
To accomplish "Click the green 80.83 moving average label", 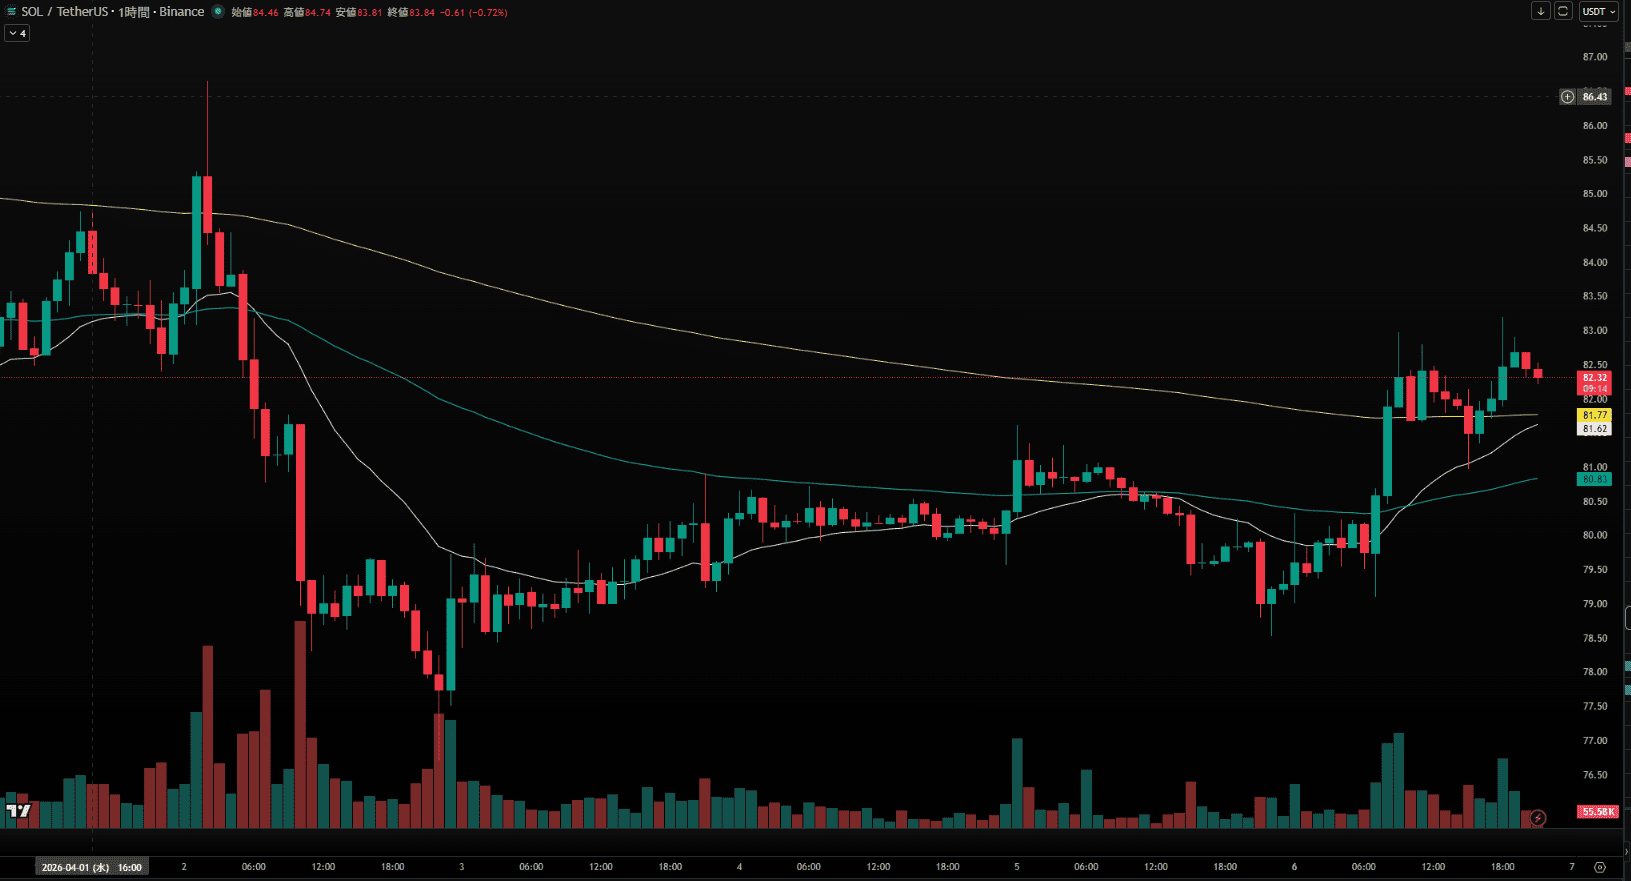I will (x=1594, y=479).
